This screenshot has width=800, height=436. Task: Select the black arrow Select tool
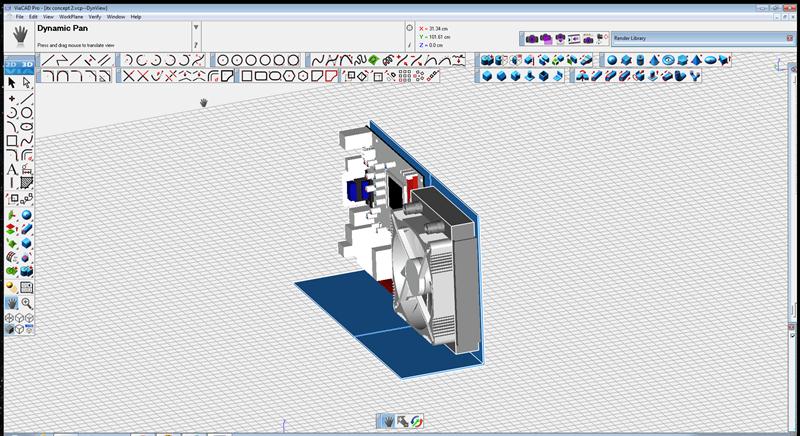point(12,83)
